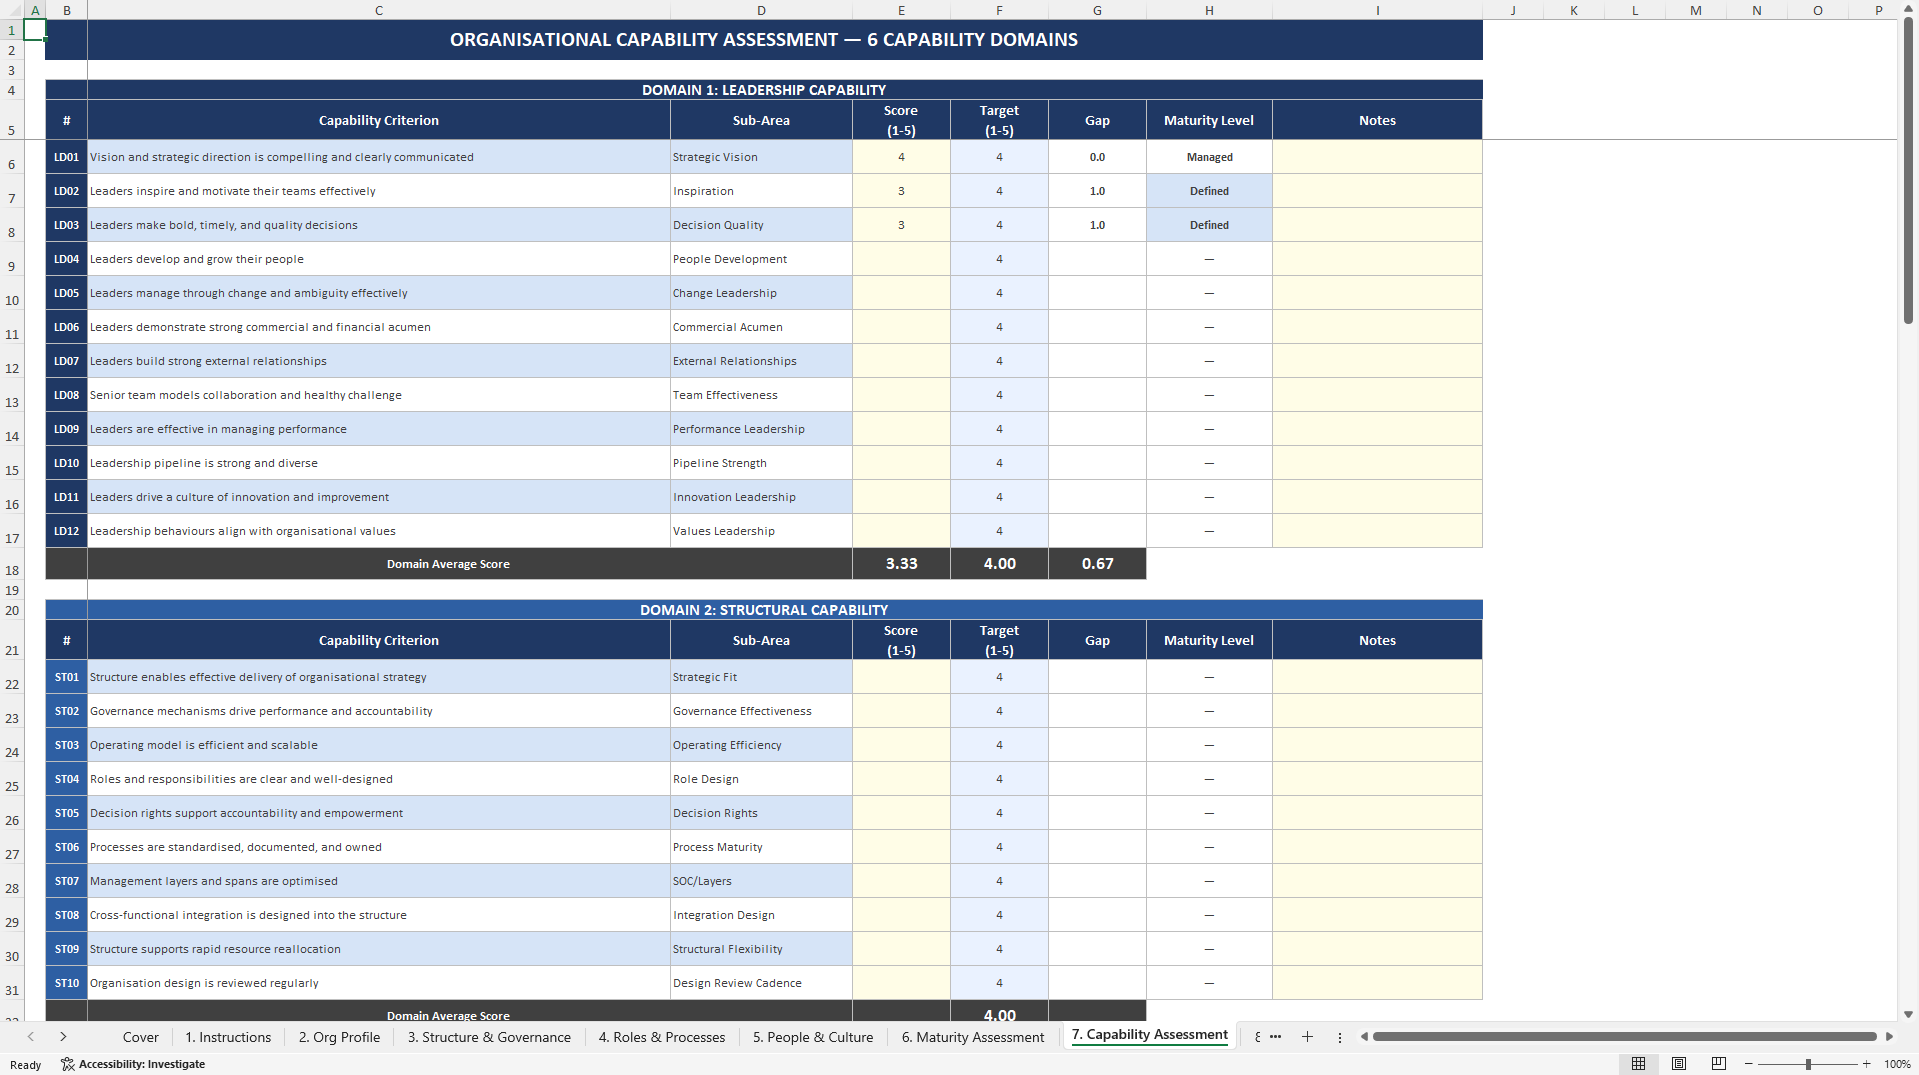Select column I header
1919x1075 pixels.
coord(1377,10)
